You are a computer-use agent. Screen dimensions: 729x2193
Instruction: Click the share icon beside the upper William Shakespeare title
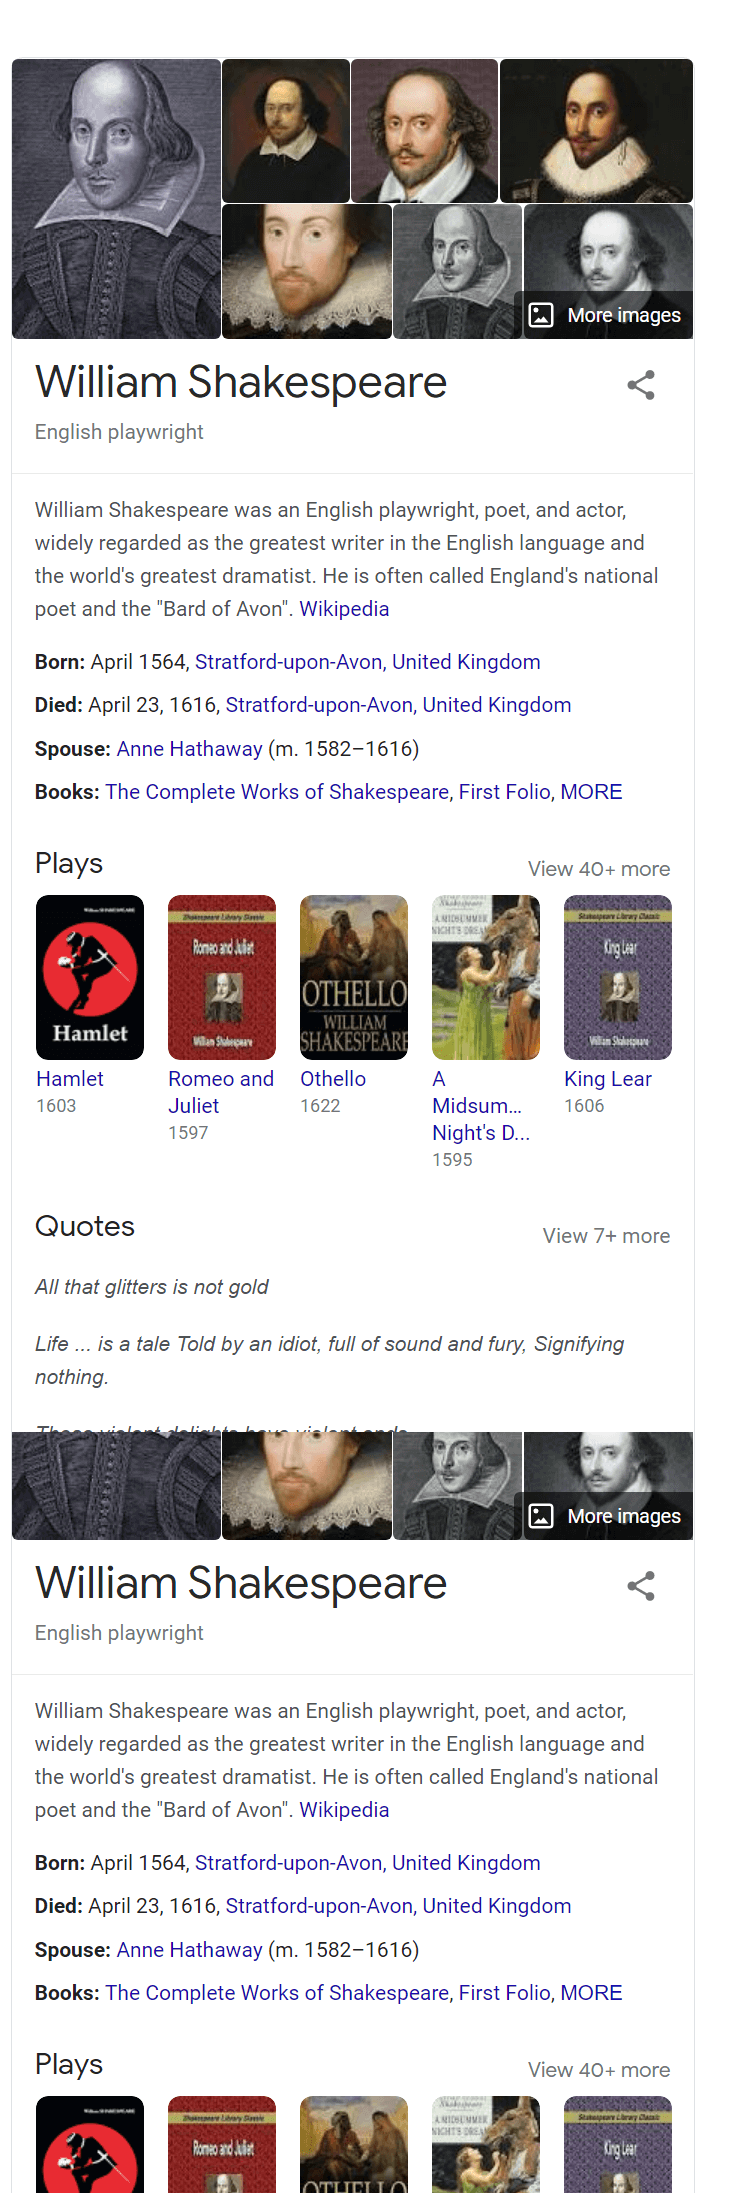click(641, 385)
